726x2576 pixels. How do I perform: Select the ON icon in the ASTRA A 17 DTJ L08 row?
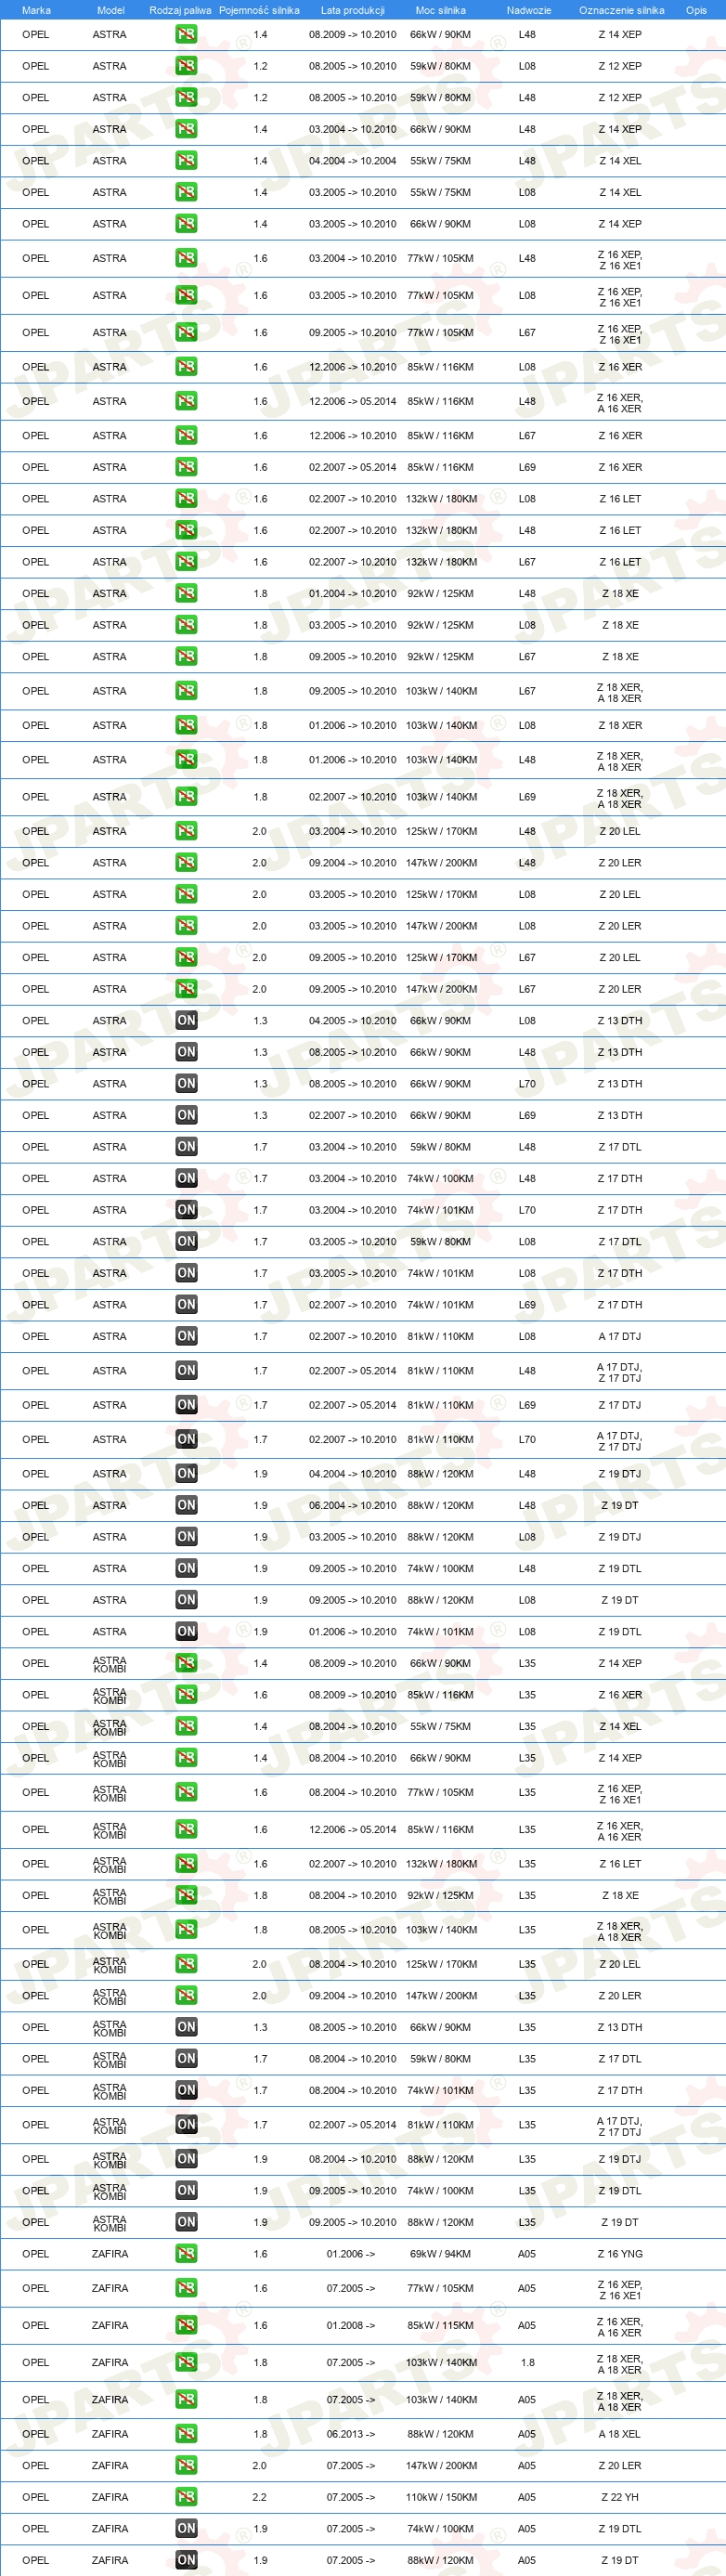coord(186,1336)
